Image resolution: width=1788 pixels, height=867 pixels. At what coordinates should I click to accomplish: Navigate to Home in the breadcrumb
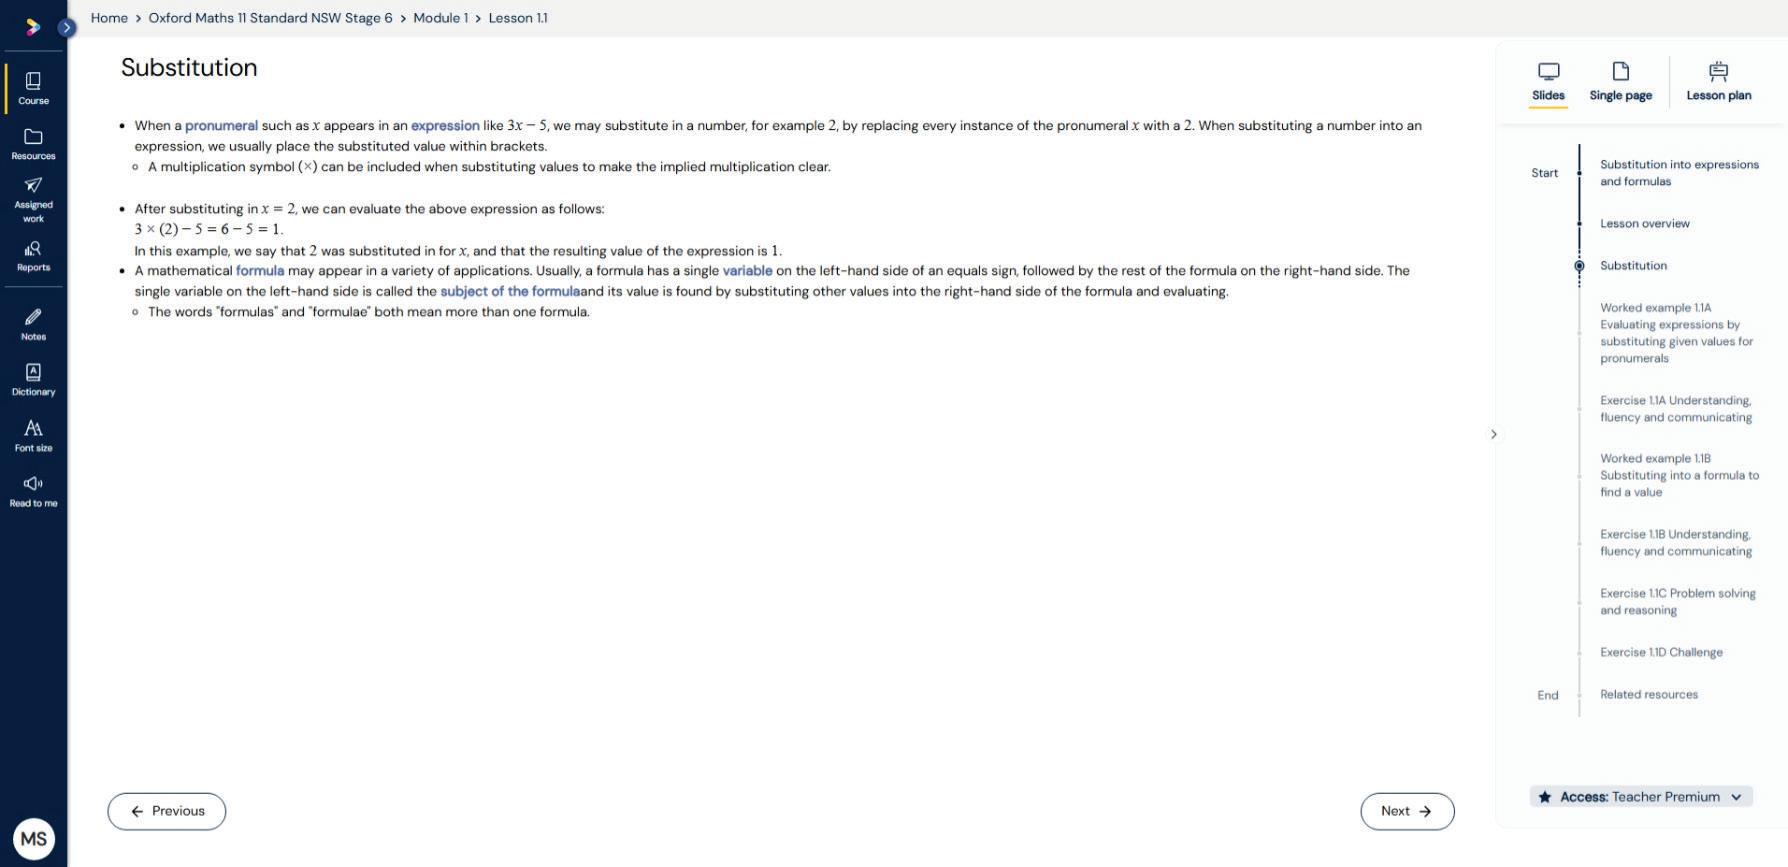[x=109, y=18]
